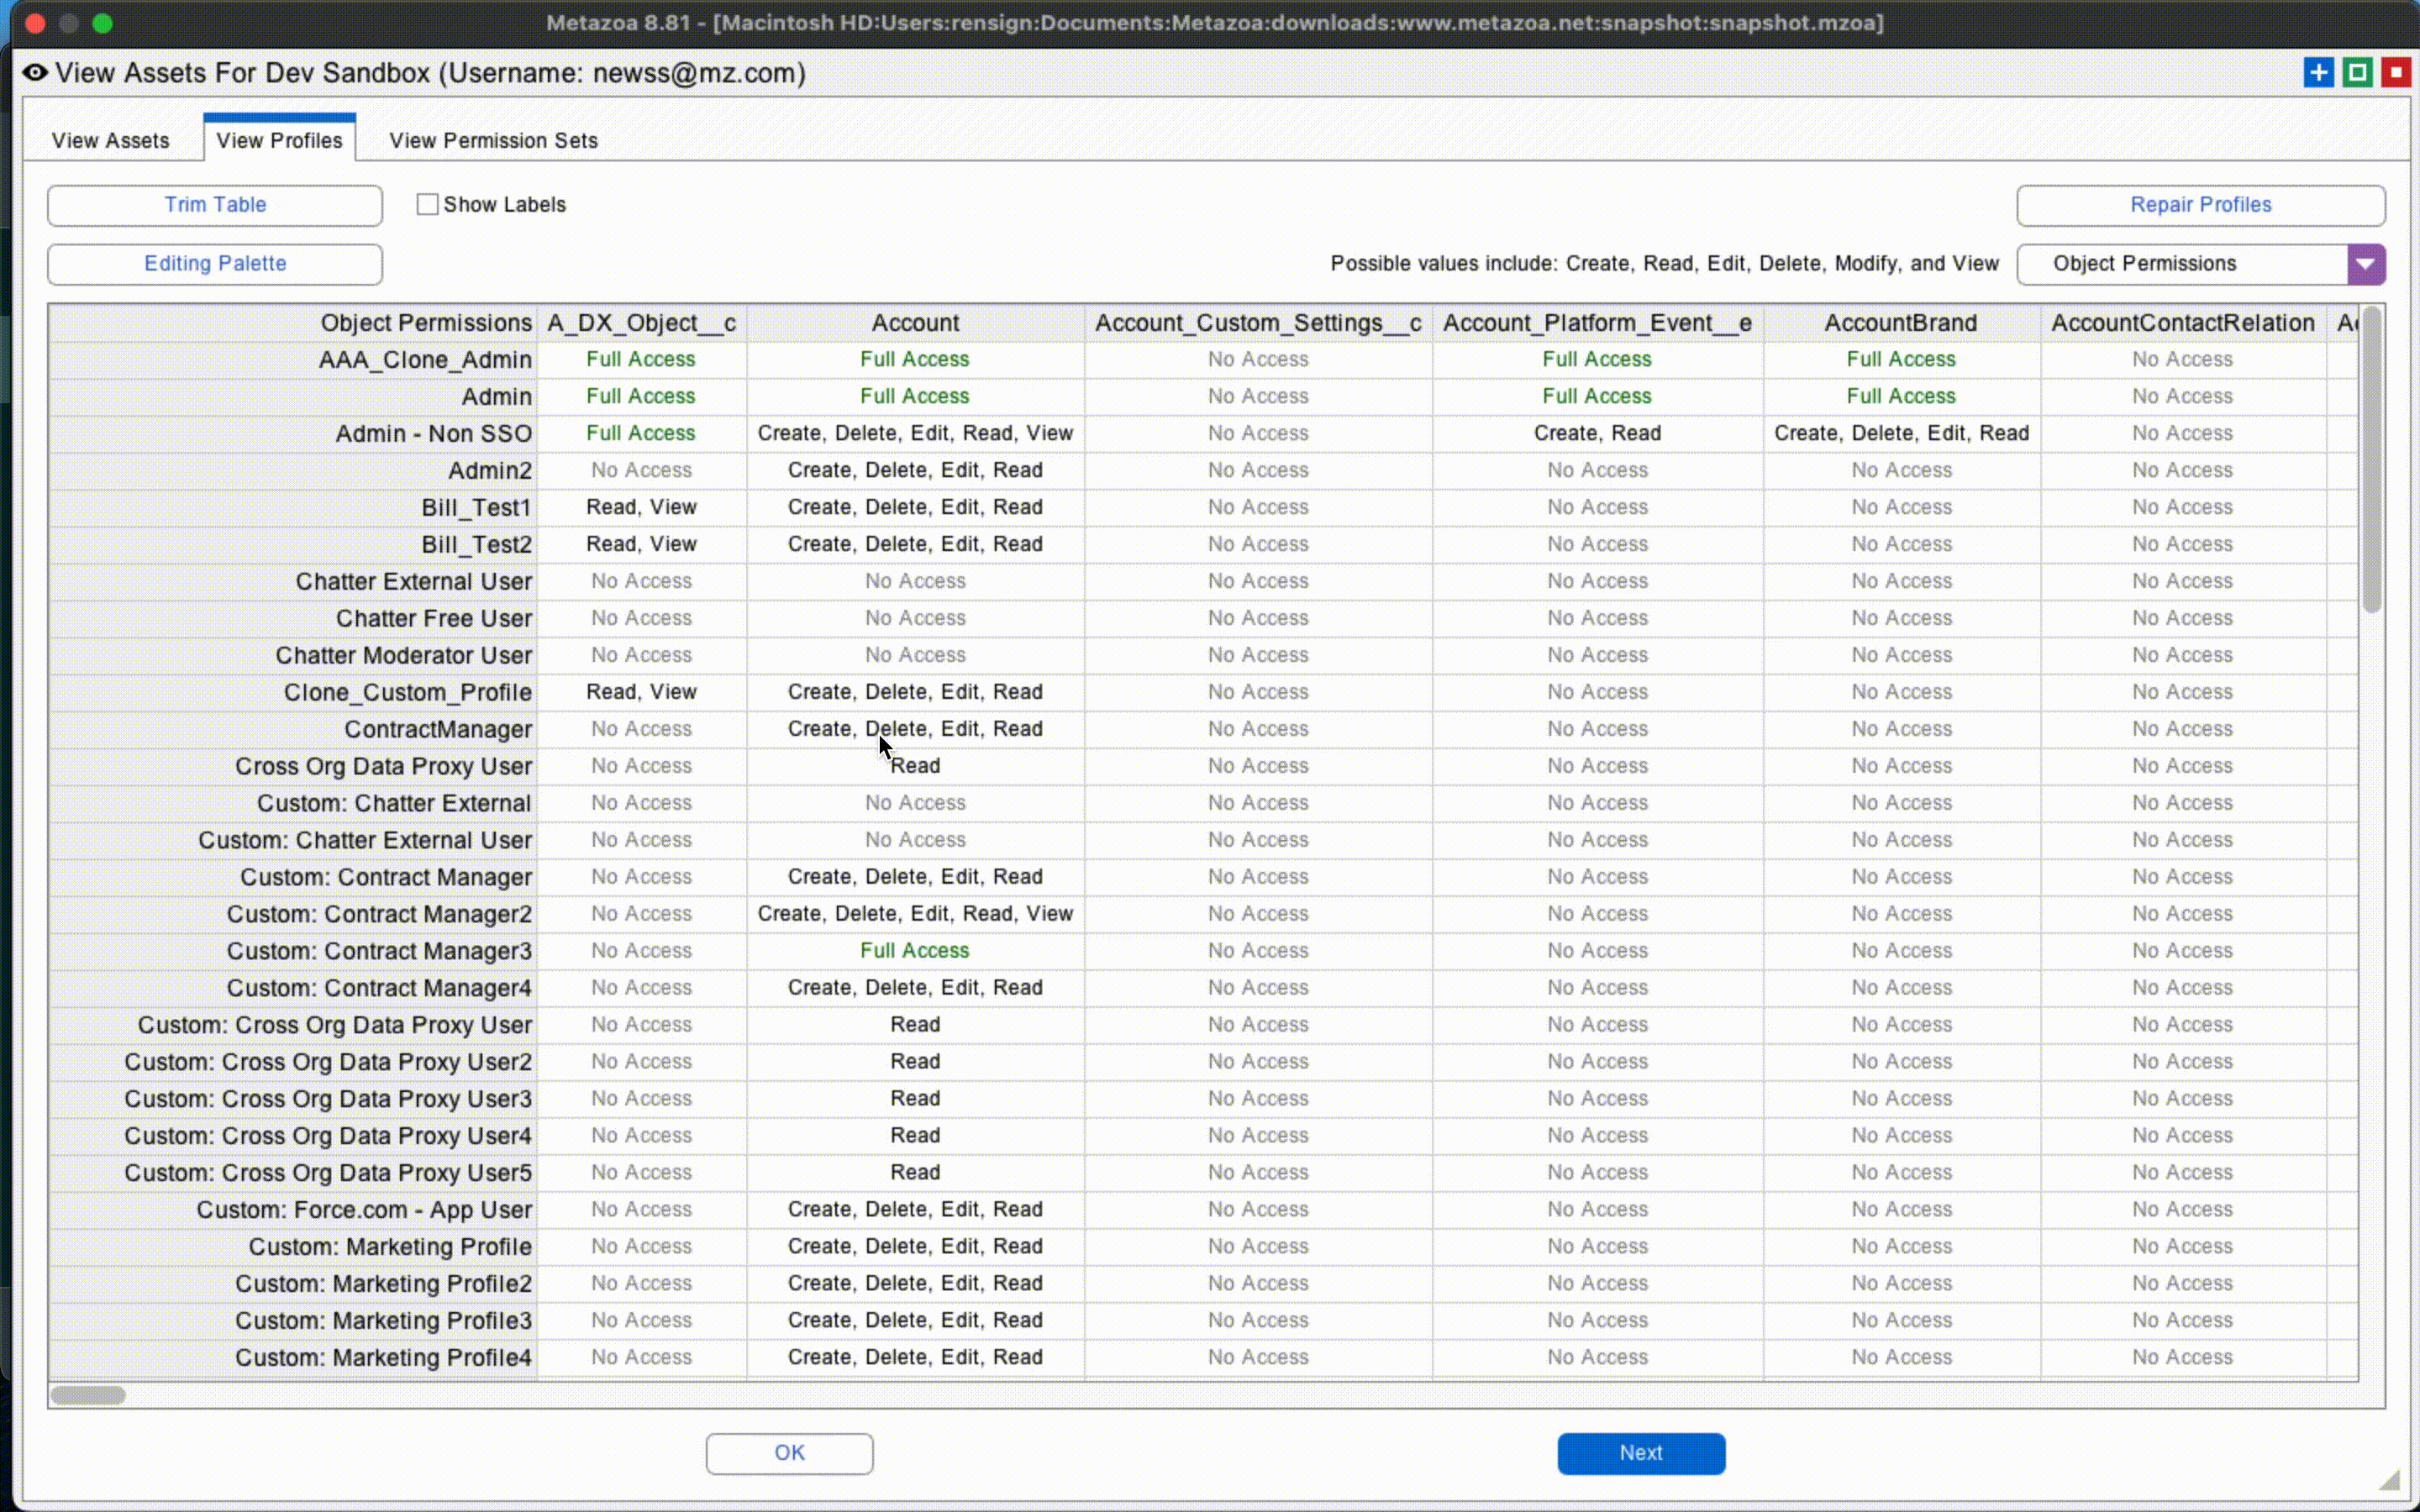Click Custom: Contract Manager3 Full Access cell

point(915,951)
